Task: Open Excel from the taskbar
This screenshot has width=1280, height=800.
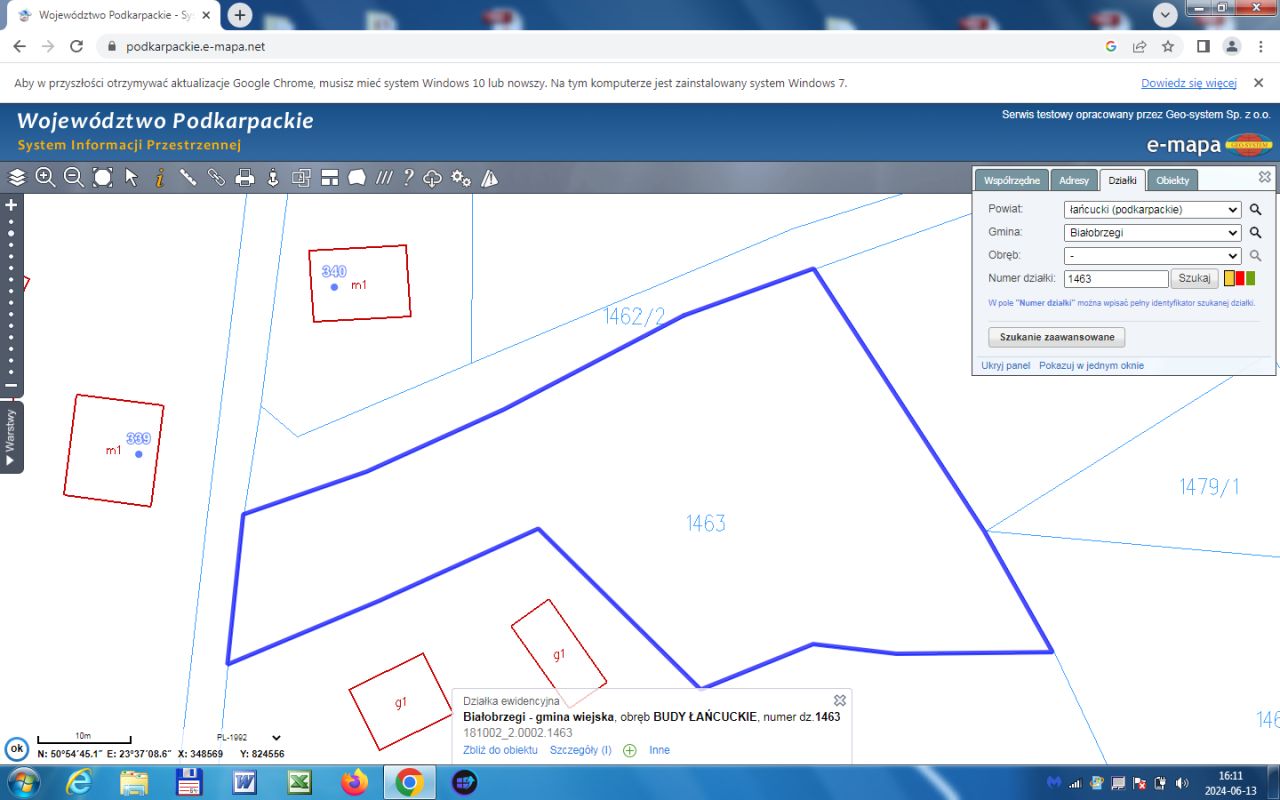Action: [x=300, y=782]
